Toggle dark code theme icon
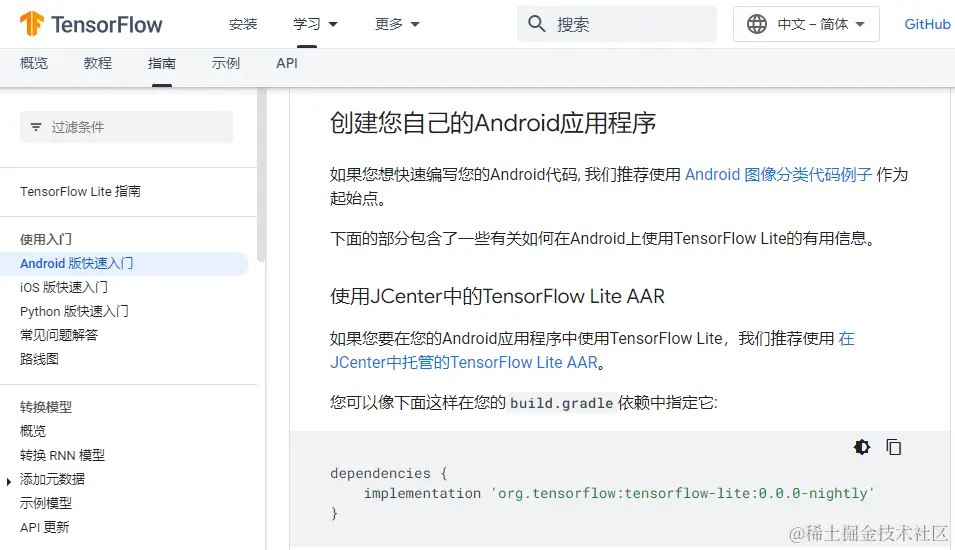Image resolution: width=955 pixels, height=550 pixels. [862, 447]
